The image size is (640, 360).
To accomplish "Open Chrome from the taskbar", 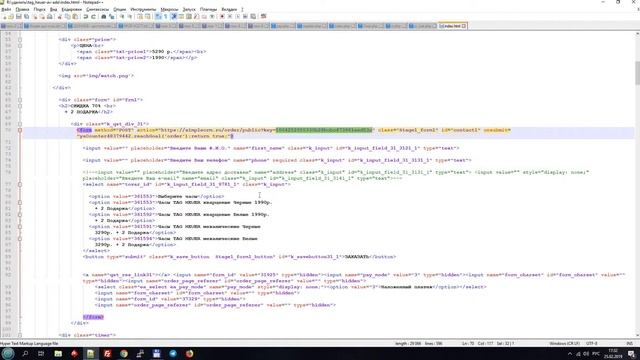I will click(124, 353).
